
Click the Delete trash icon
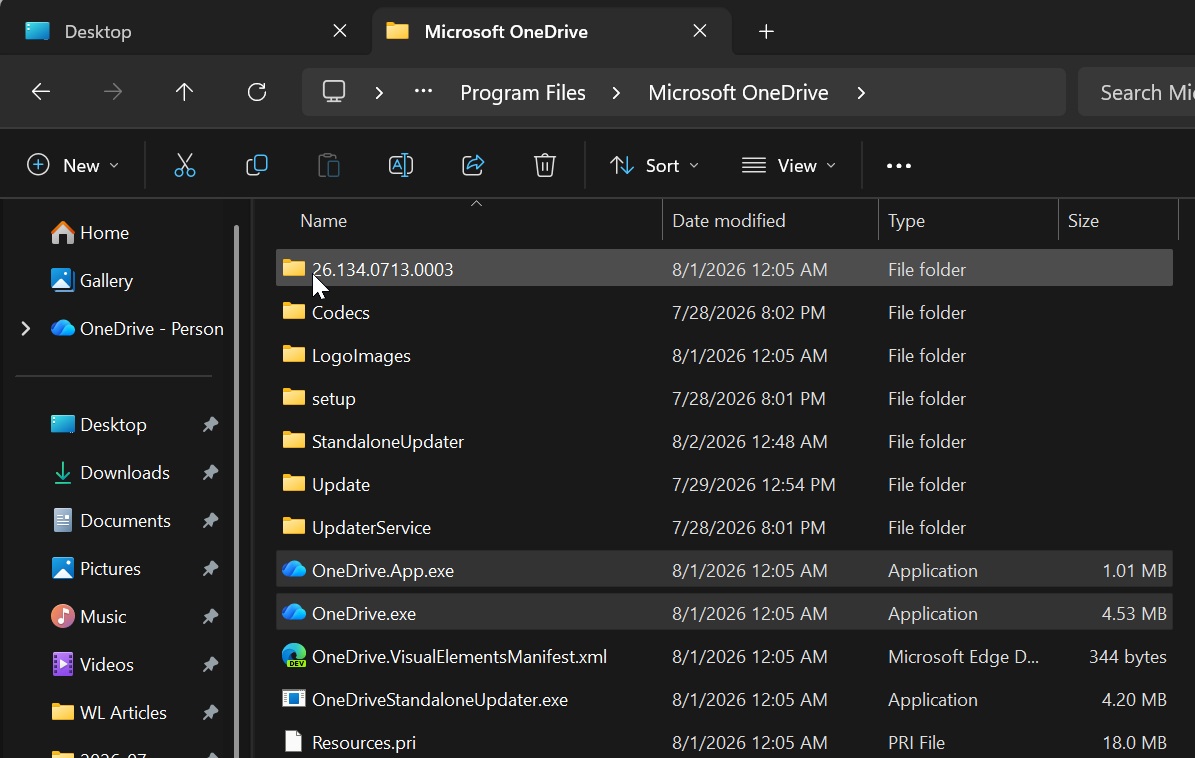(545, 165)
